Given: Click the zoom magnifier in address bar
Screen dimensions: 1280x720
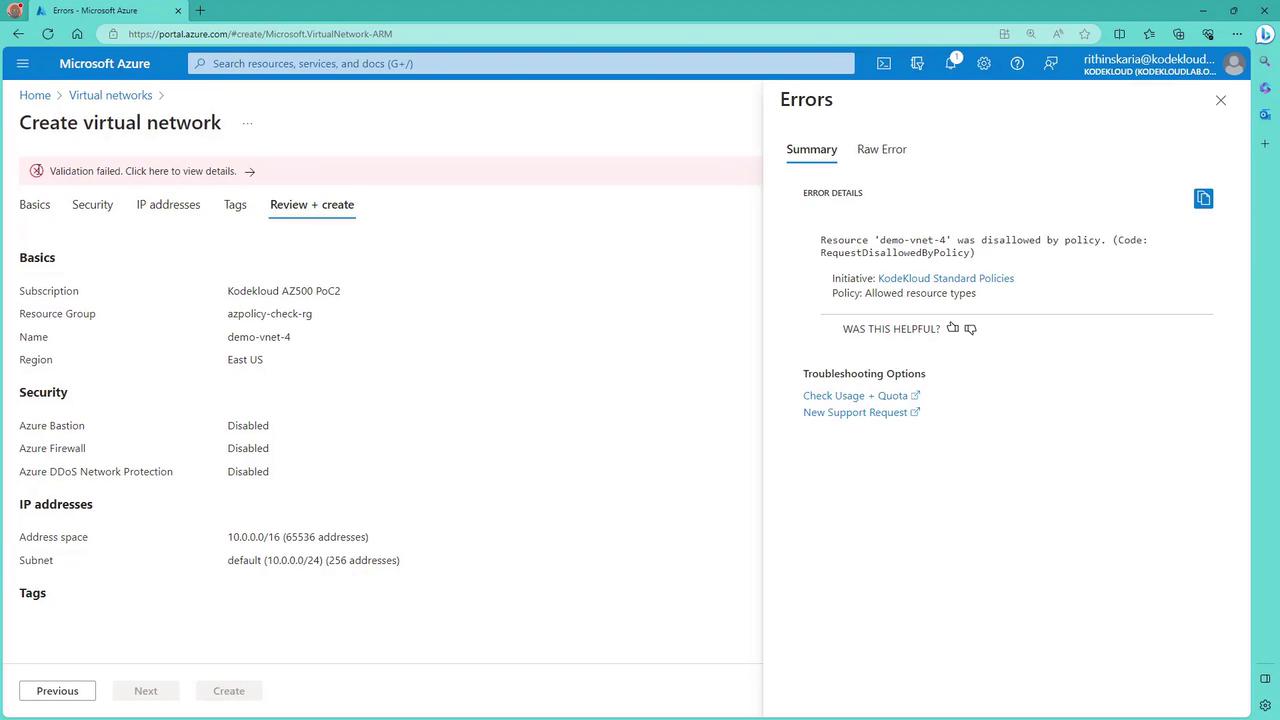Looking at the screenshot, I should coord(1030,34).
